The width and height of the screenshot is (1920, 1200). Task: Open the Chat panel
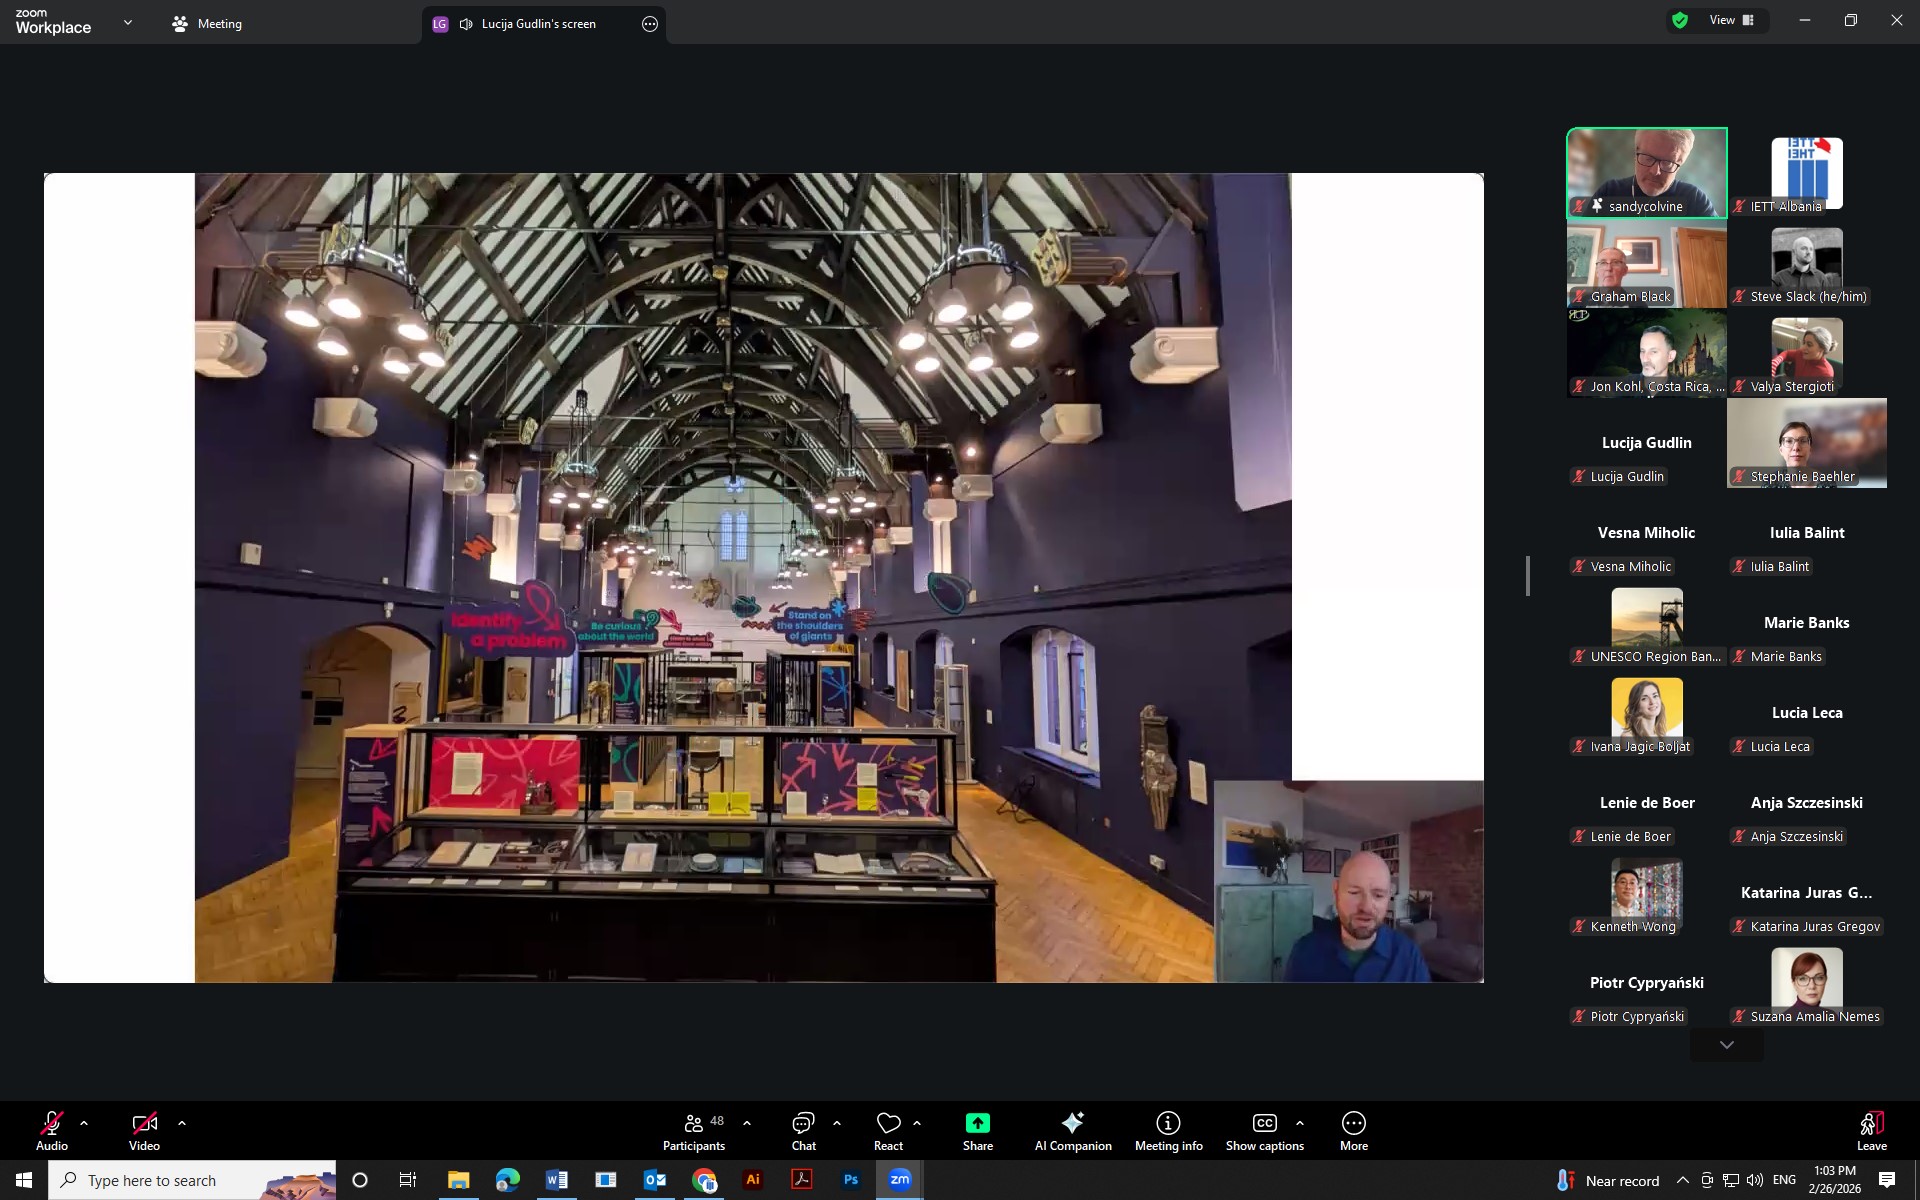click(803, 1131)
